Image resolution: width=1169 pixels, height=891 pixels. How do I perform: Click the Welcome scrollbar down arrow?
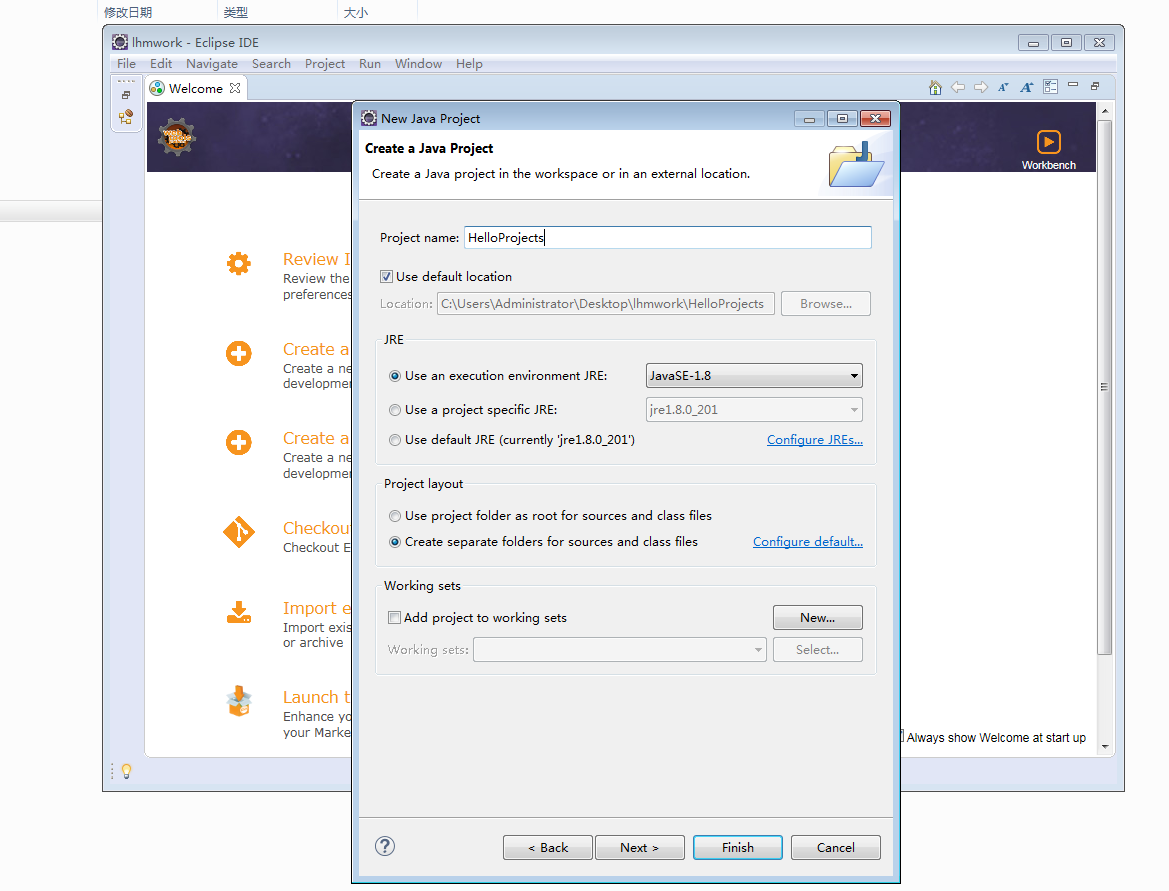click(x=1105, y=746)
